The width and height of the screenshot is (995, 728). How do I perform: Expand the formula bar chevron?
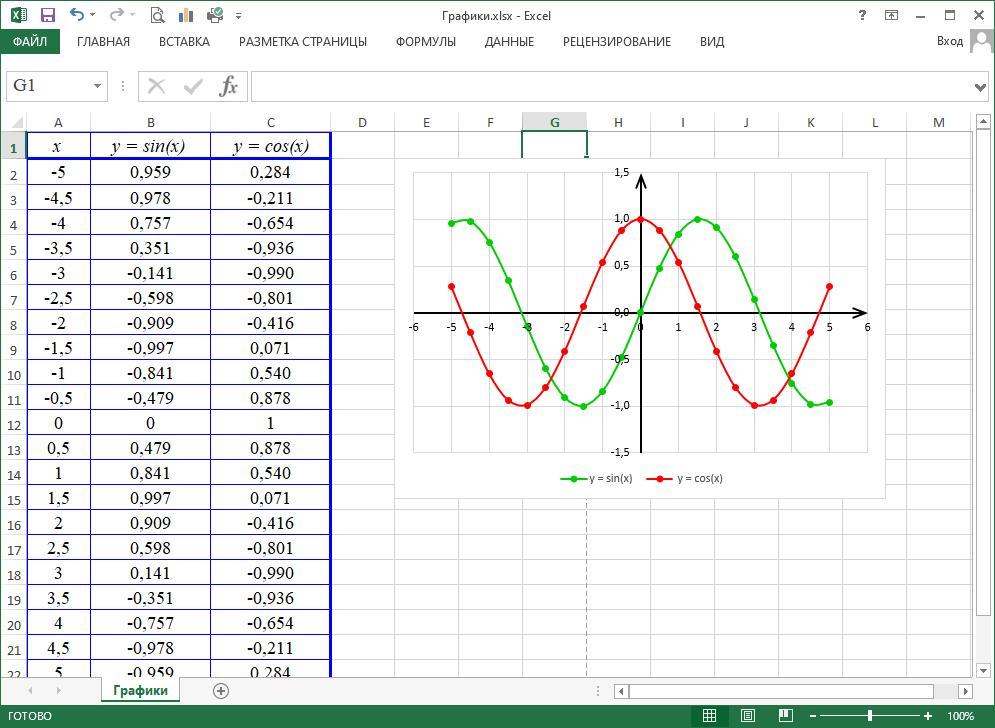pos(980,87)
